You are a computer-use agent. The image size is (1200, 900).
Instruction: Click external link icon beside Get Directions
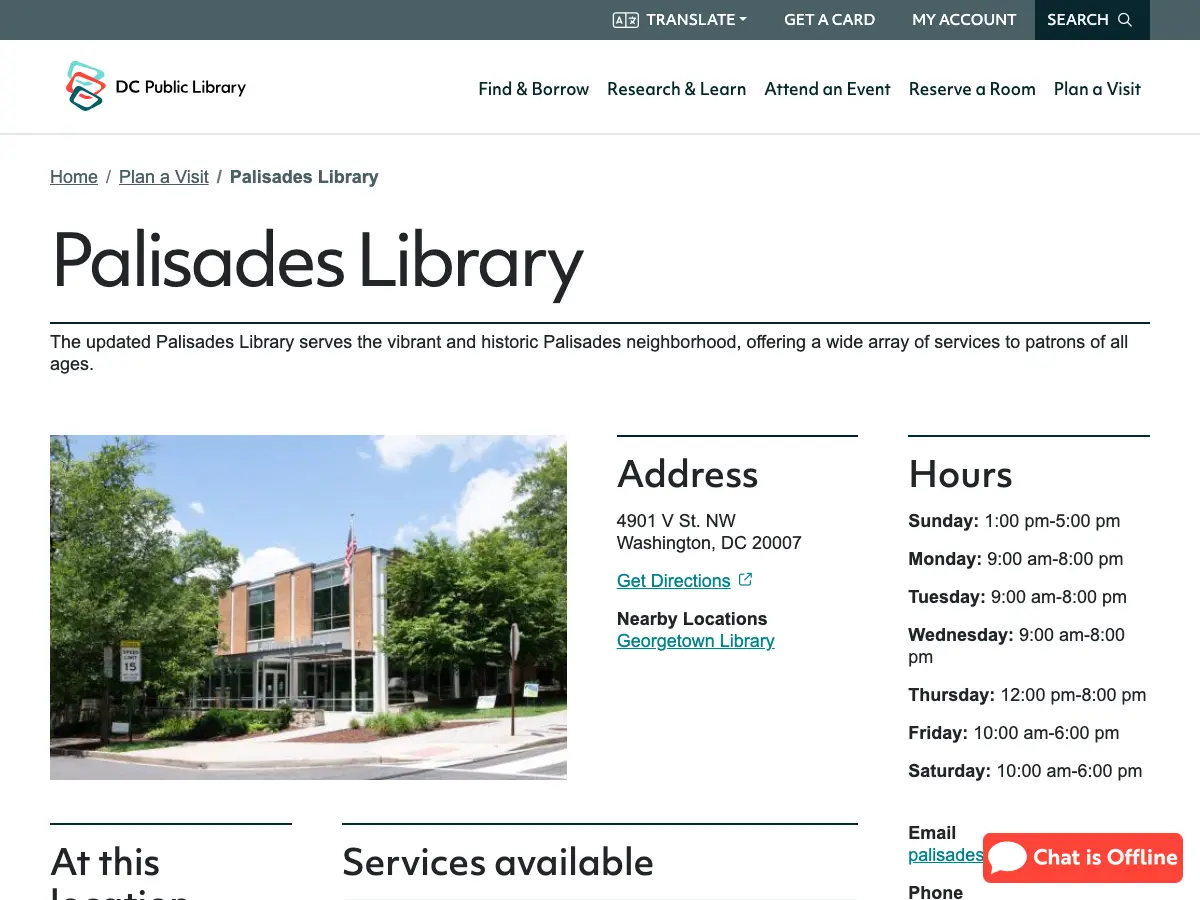click(x=745, y=580)
